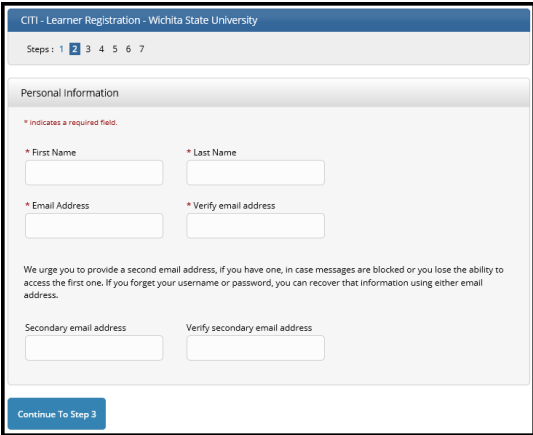This screenshot has height=435, width=533.
Task: Click Continue To Step 3 button
Action: click(57, 414)
